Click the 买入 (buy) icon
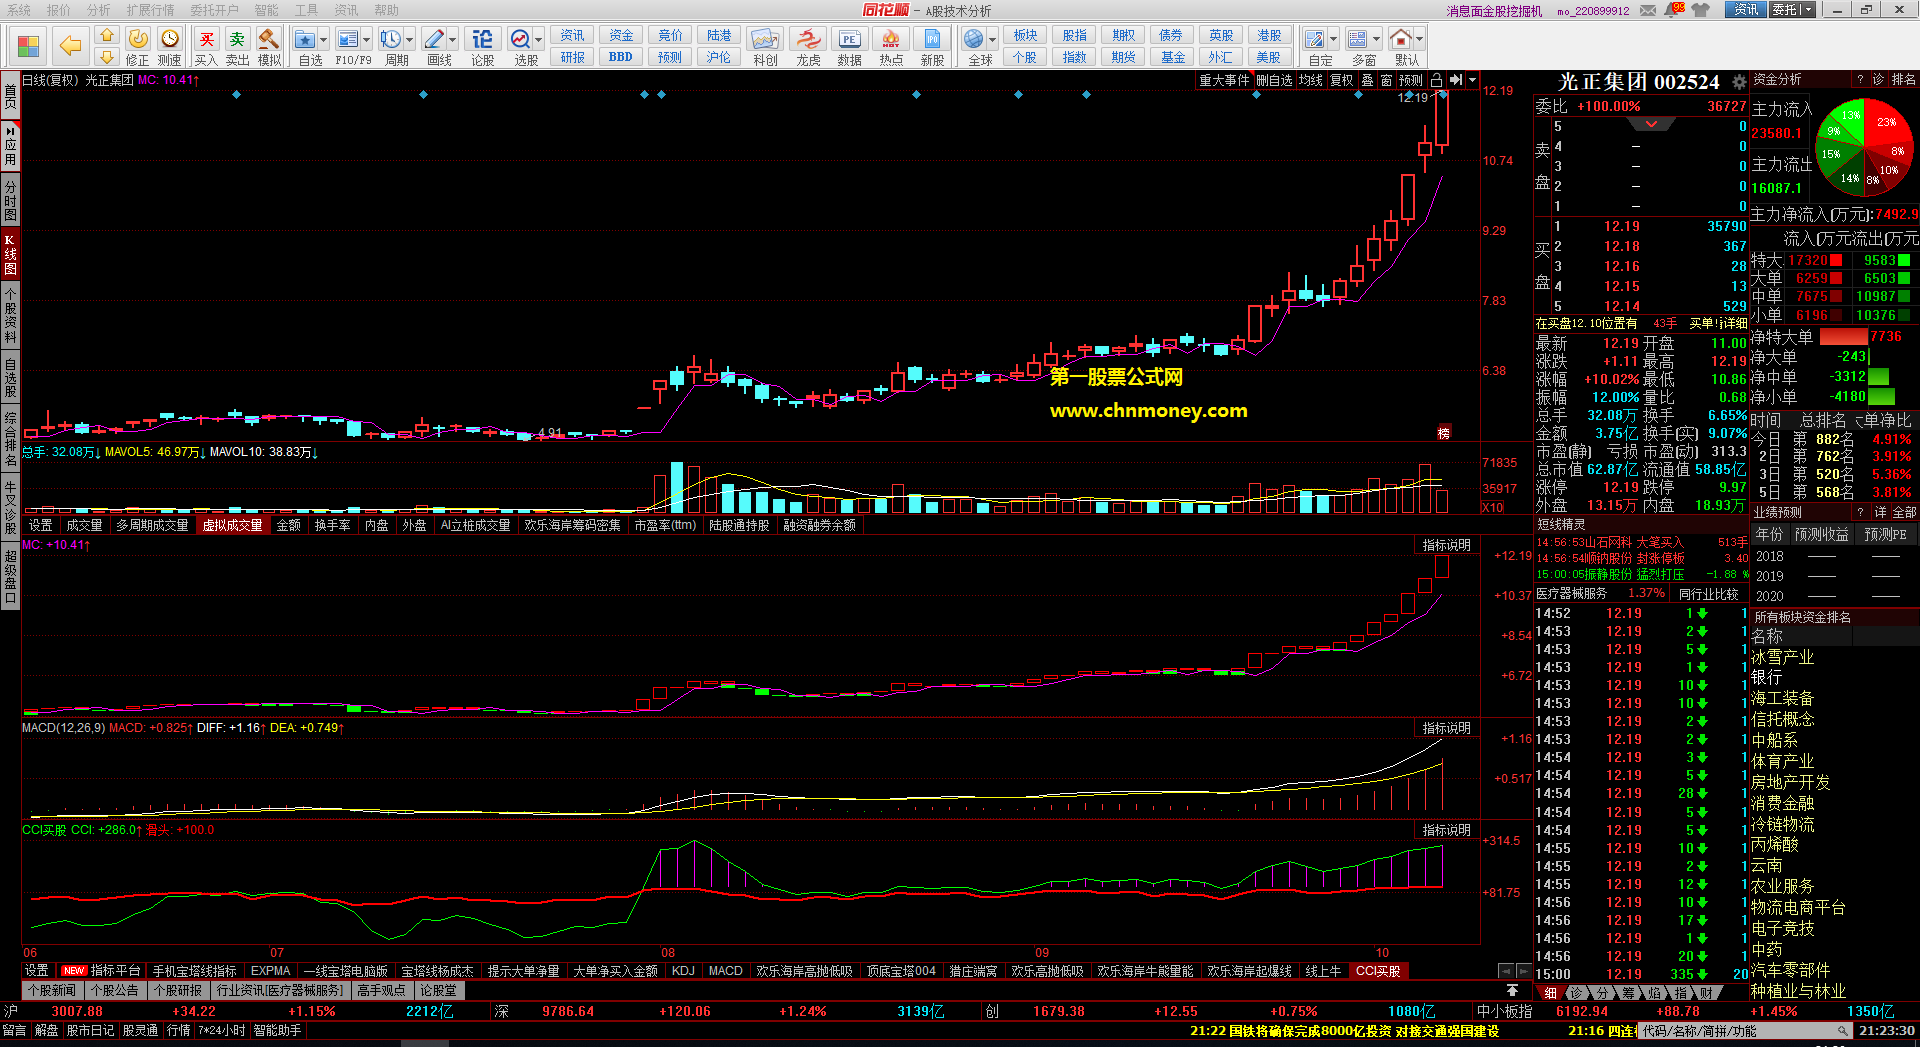 tap(206, 46)
